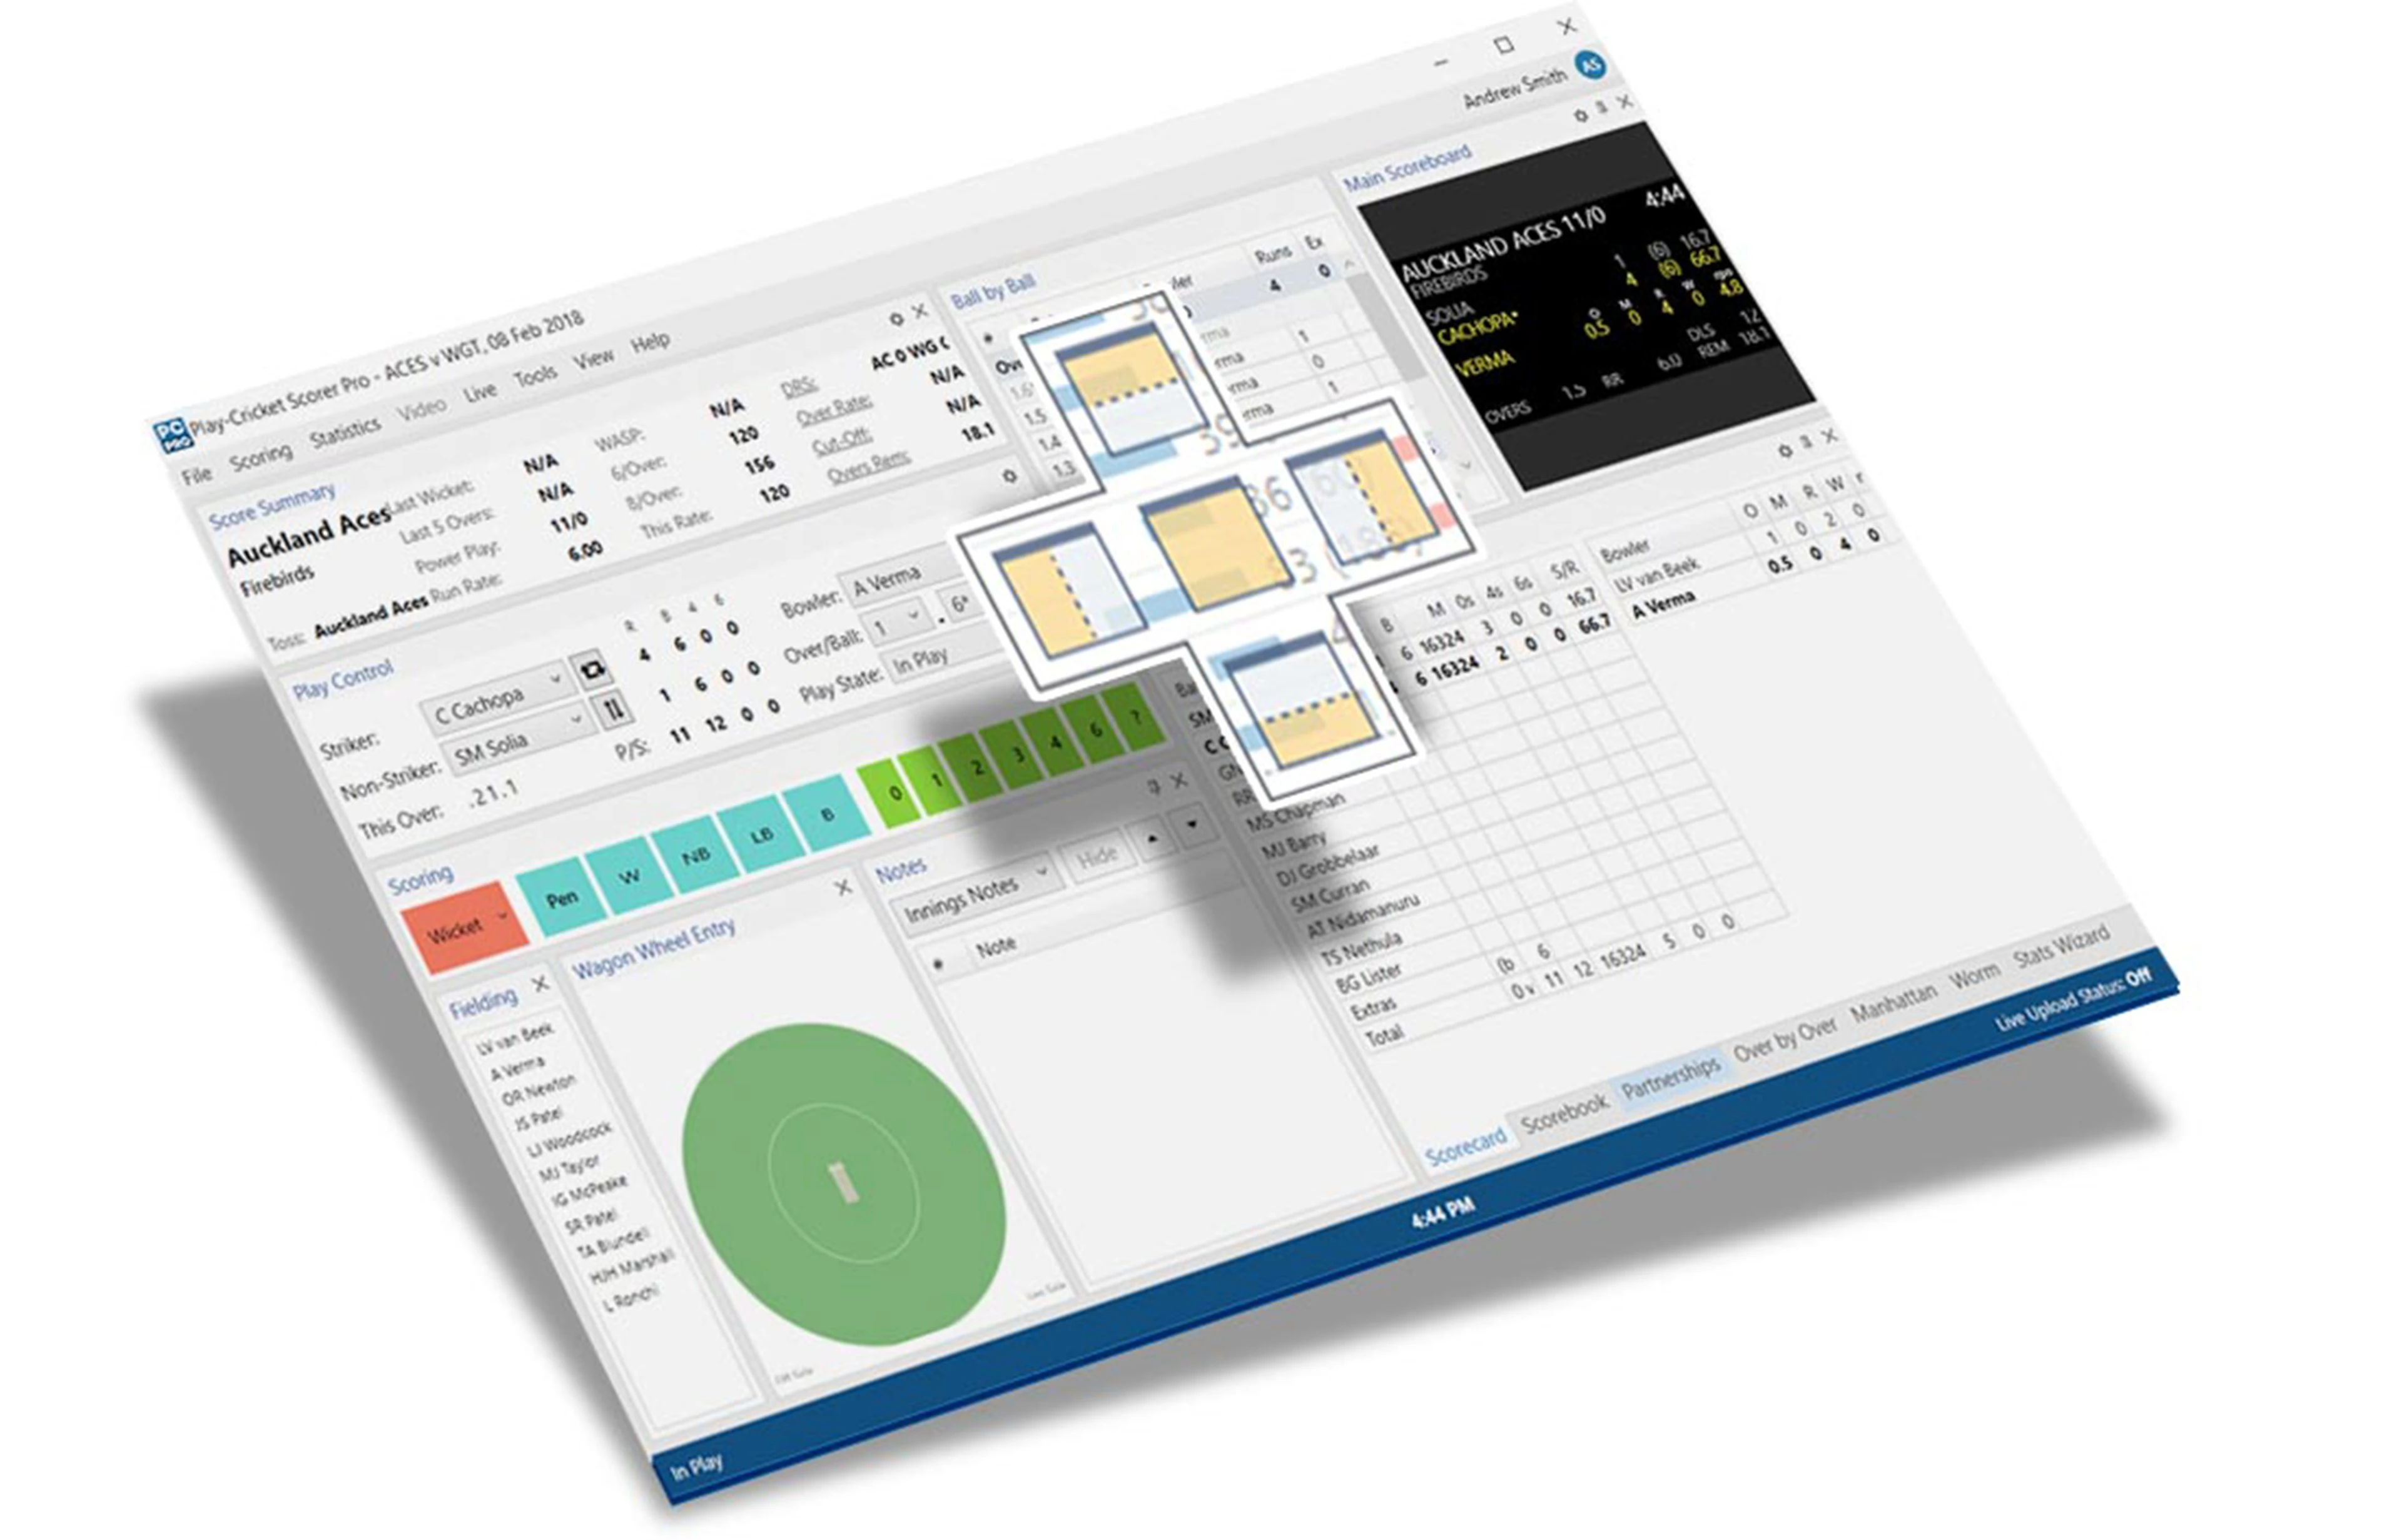Open Play Control panel settings gear
This screenshot has height=1540, width=2402.
coord(1009,476)
